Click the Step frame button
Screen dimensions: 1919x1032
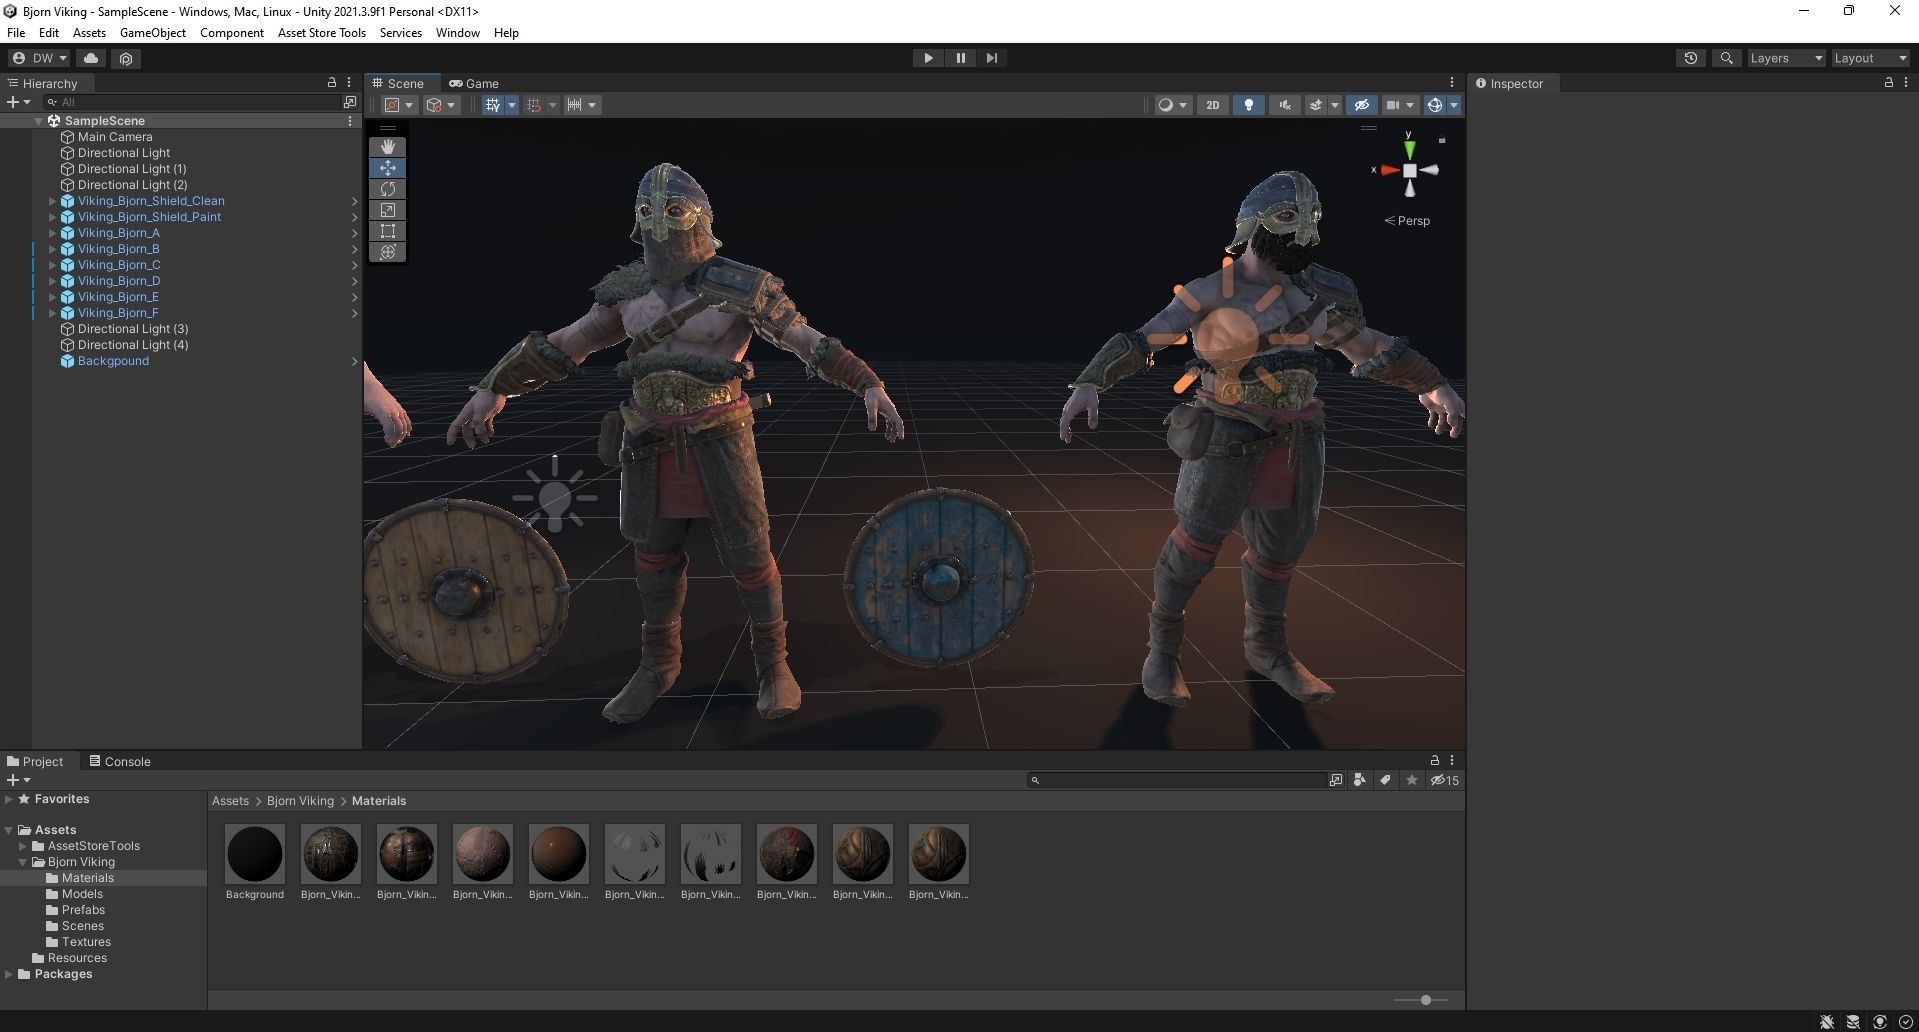click(x=991, y=58)
